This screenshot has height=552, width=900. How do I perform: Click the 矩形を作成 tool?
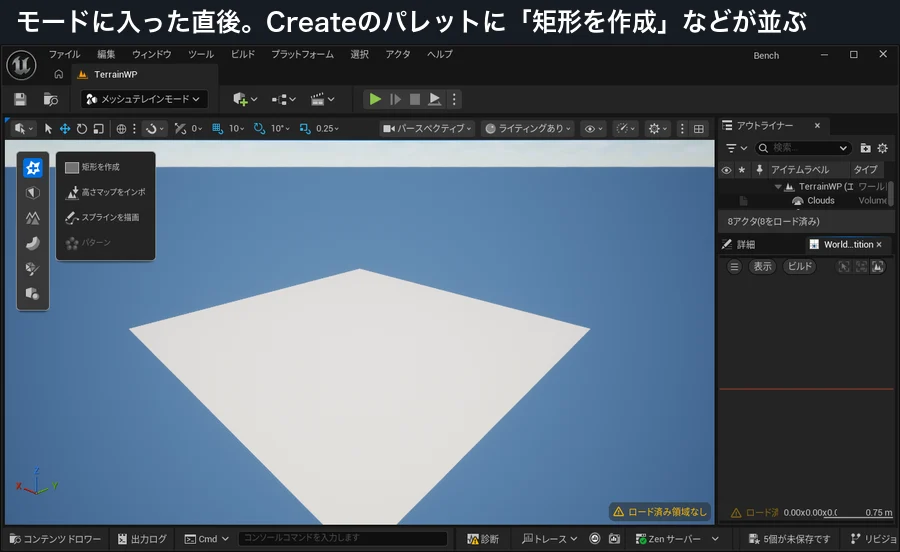tap(106, 167)
